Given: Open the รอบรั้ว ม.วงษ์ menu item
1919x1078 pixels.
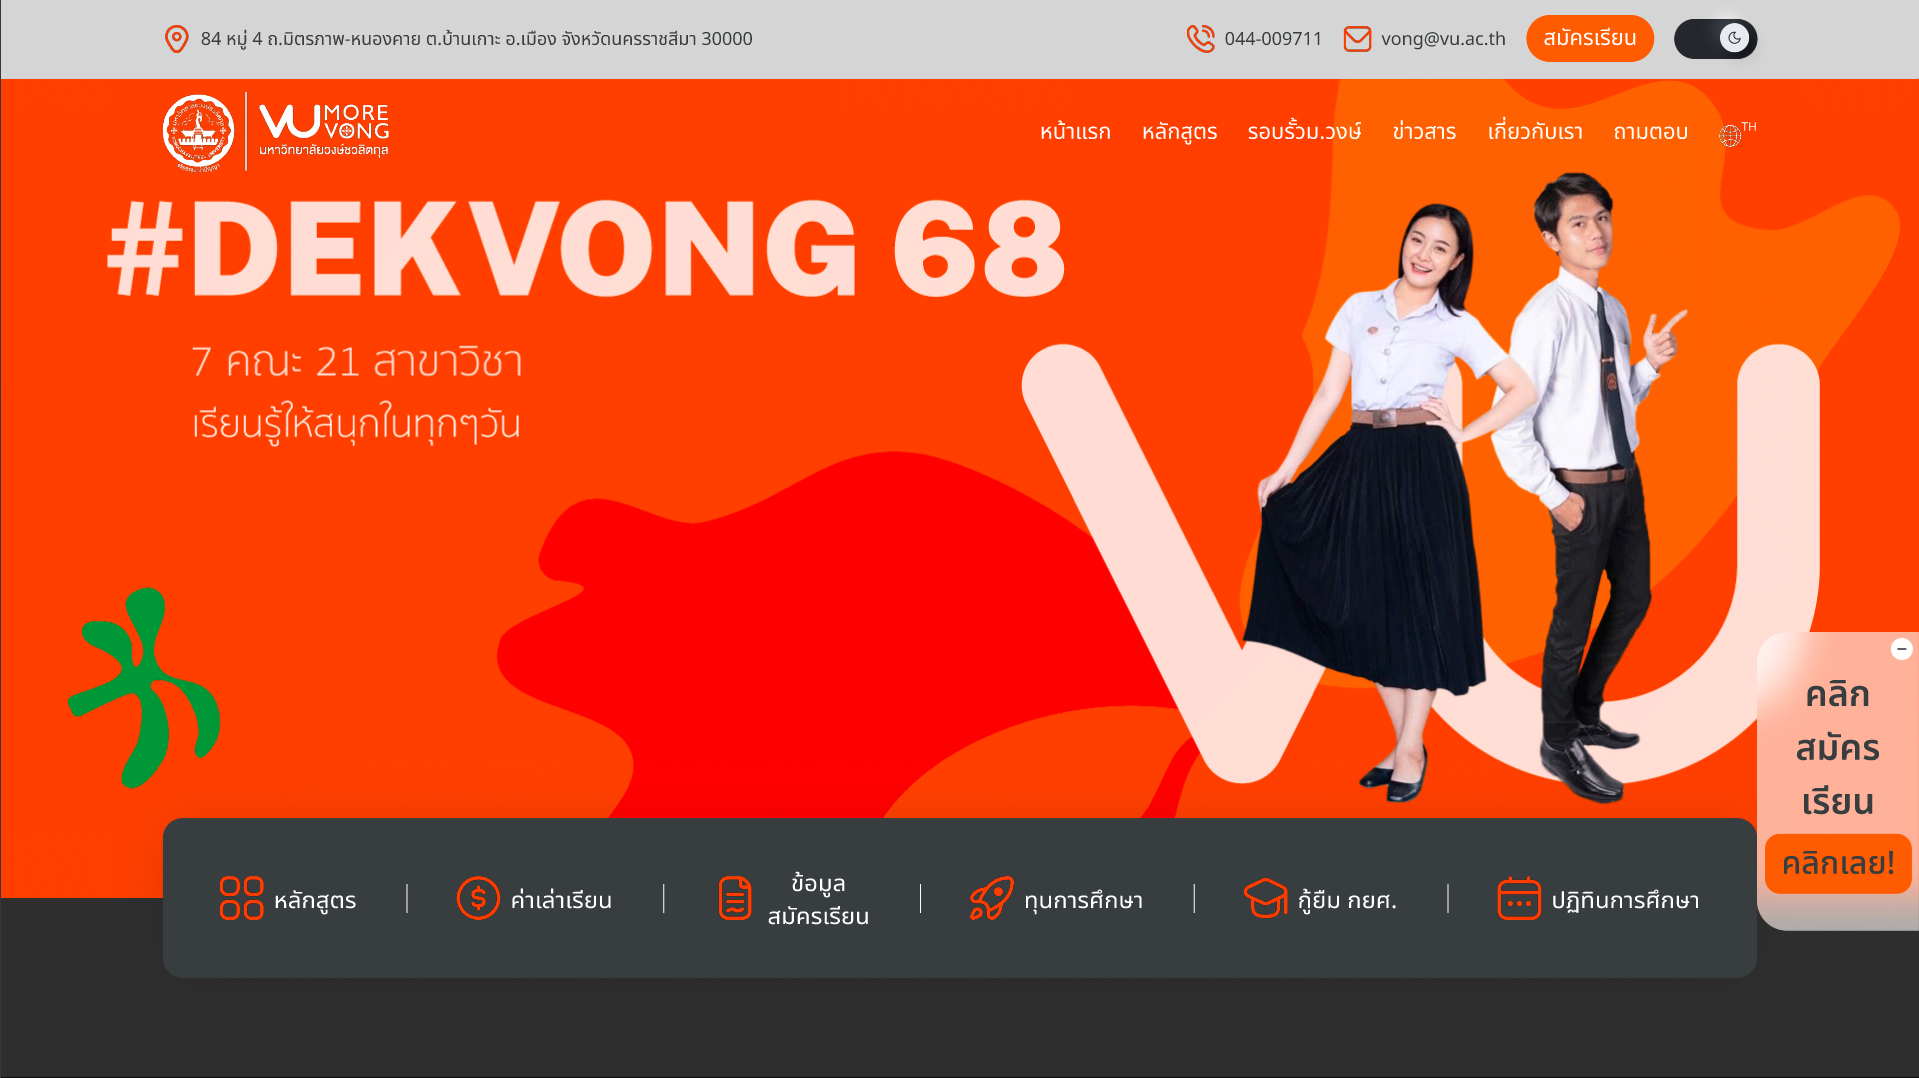Looking at the screenshot, I should click(1304, 132).
